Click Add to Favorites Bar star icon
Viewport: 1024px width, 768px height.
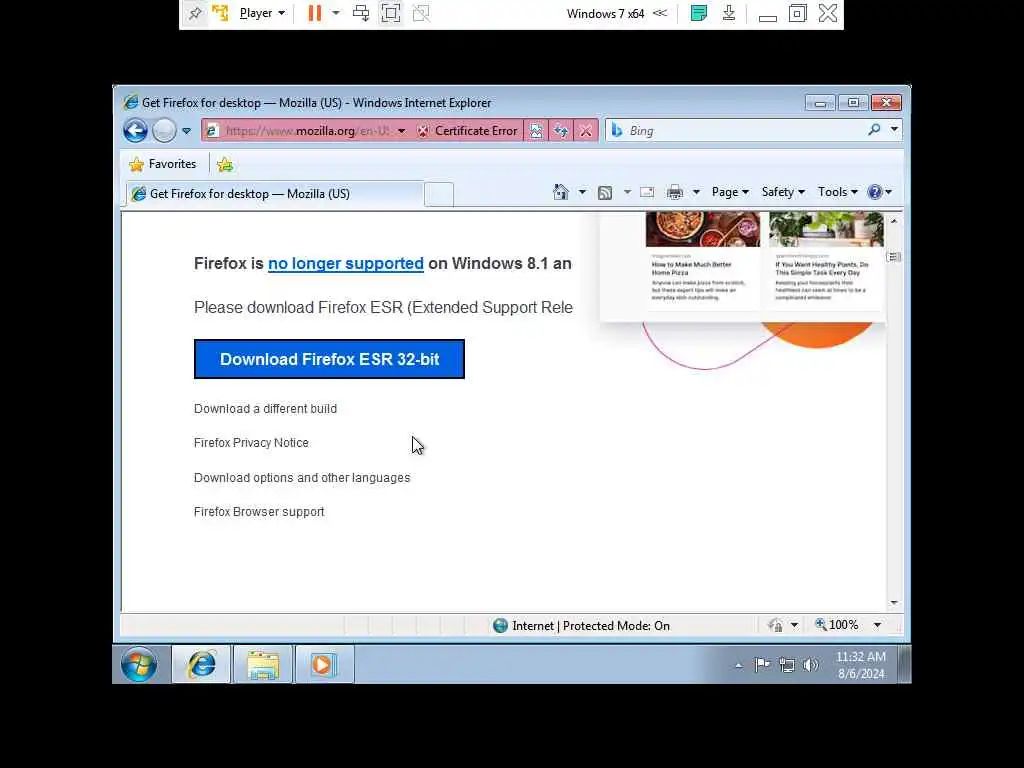[225, 164]
